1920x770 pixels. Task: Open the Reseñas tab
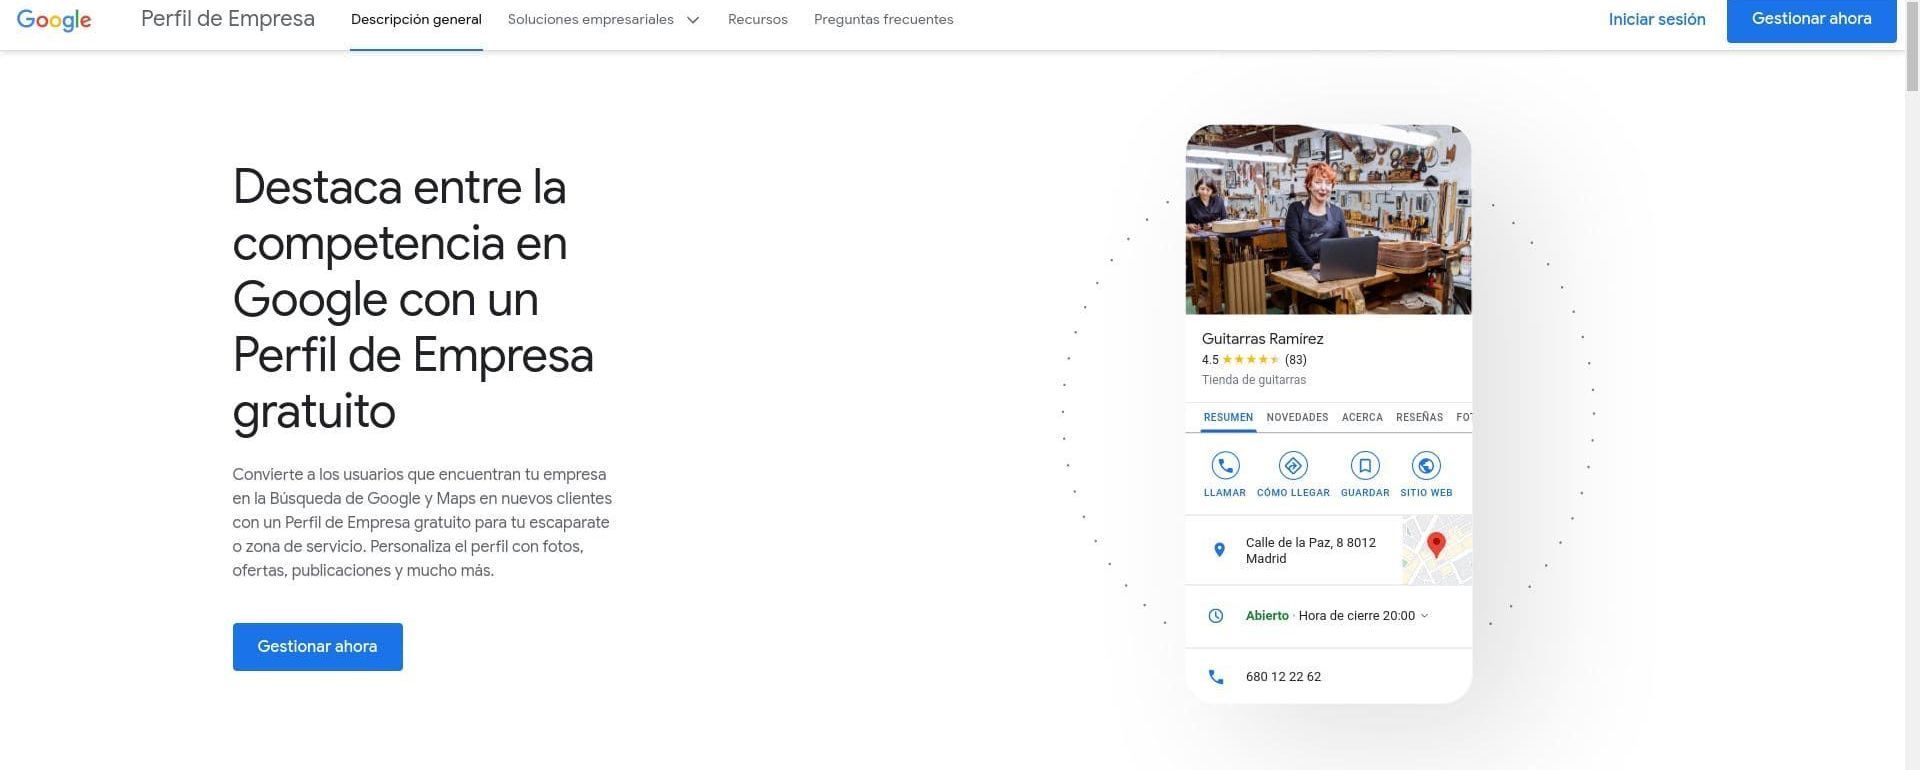pyautogui.click(x=1419, y=418)
